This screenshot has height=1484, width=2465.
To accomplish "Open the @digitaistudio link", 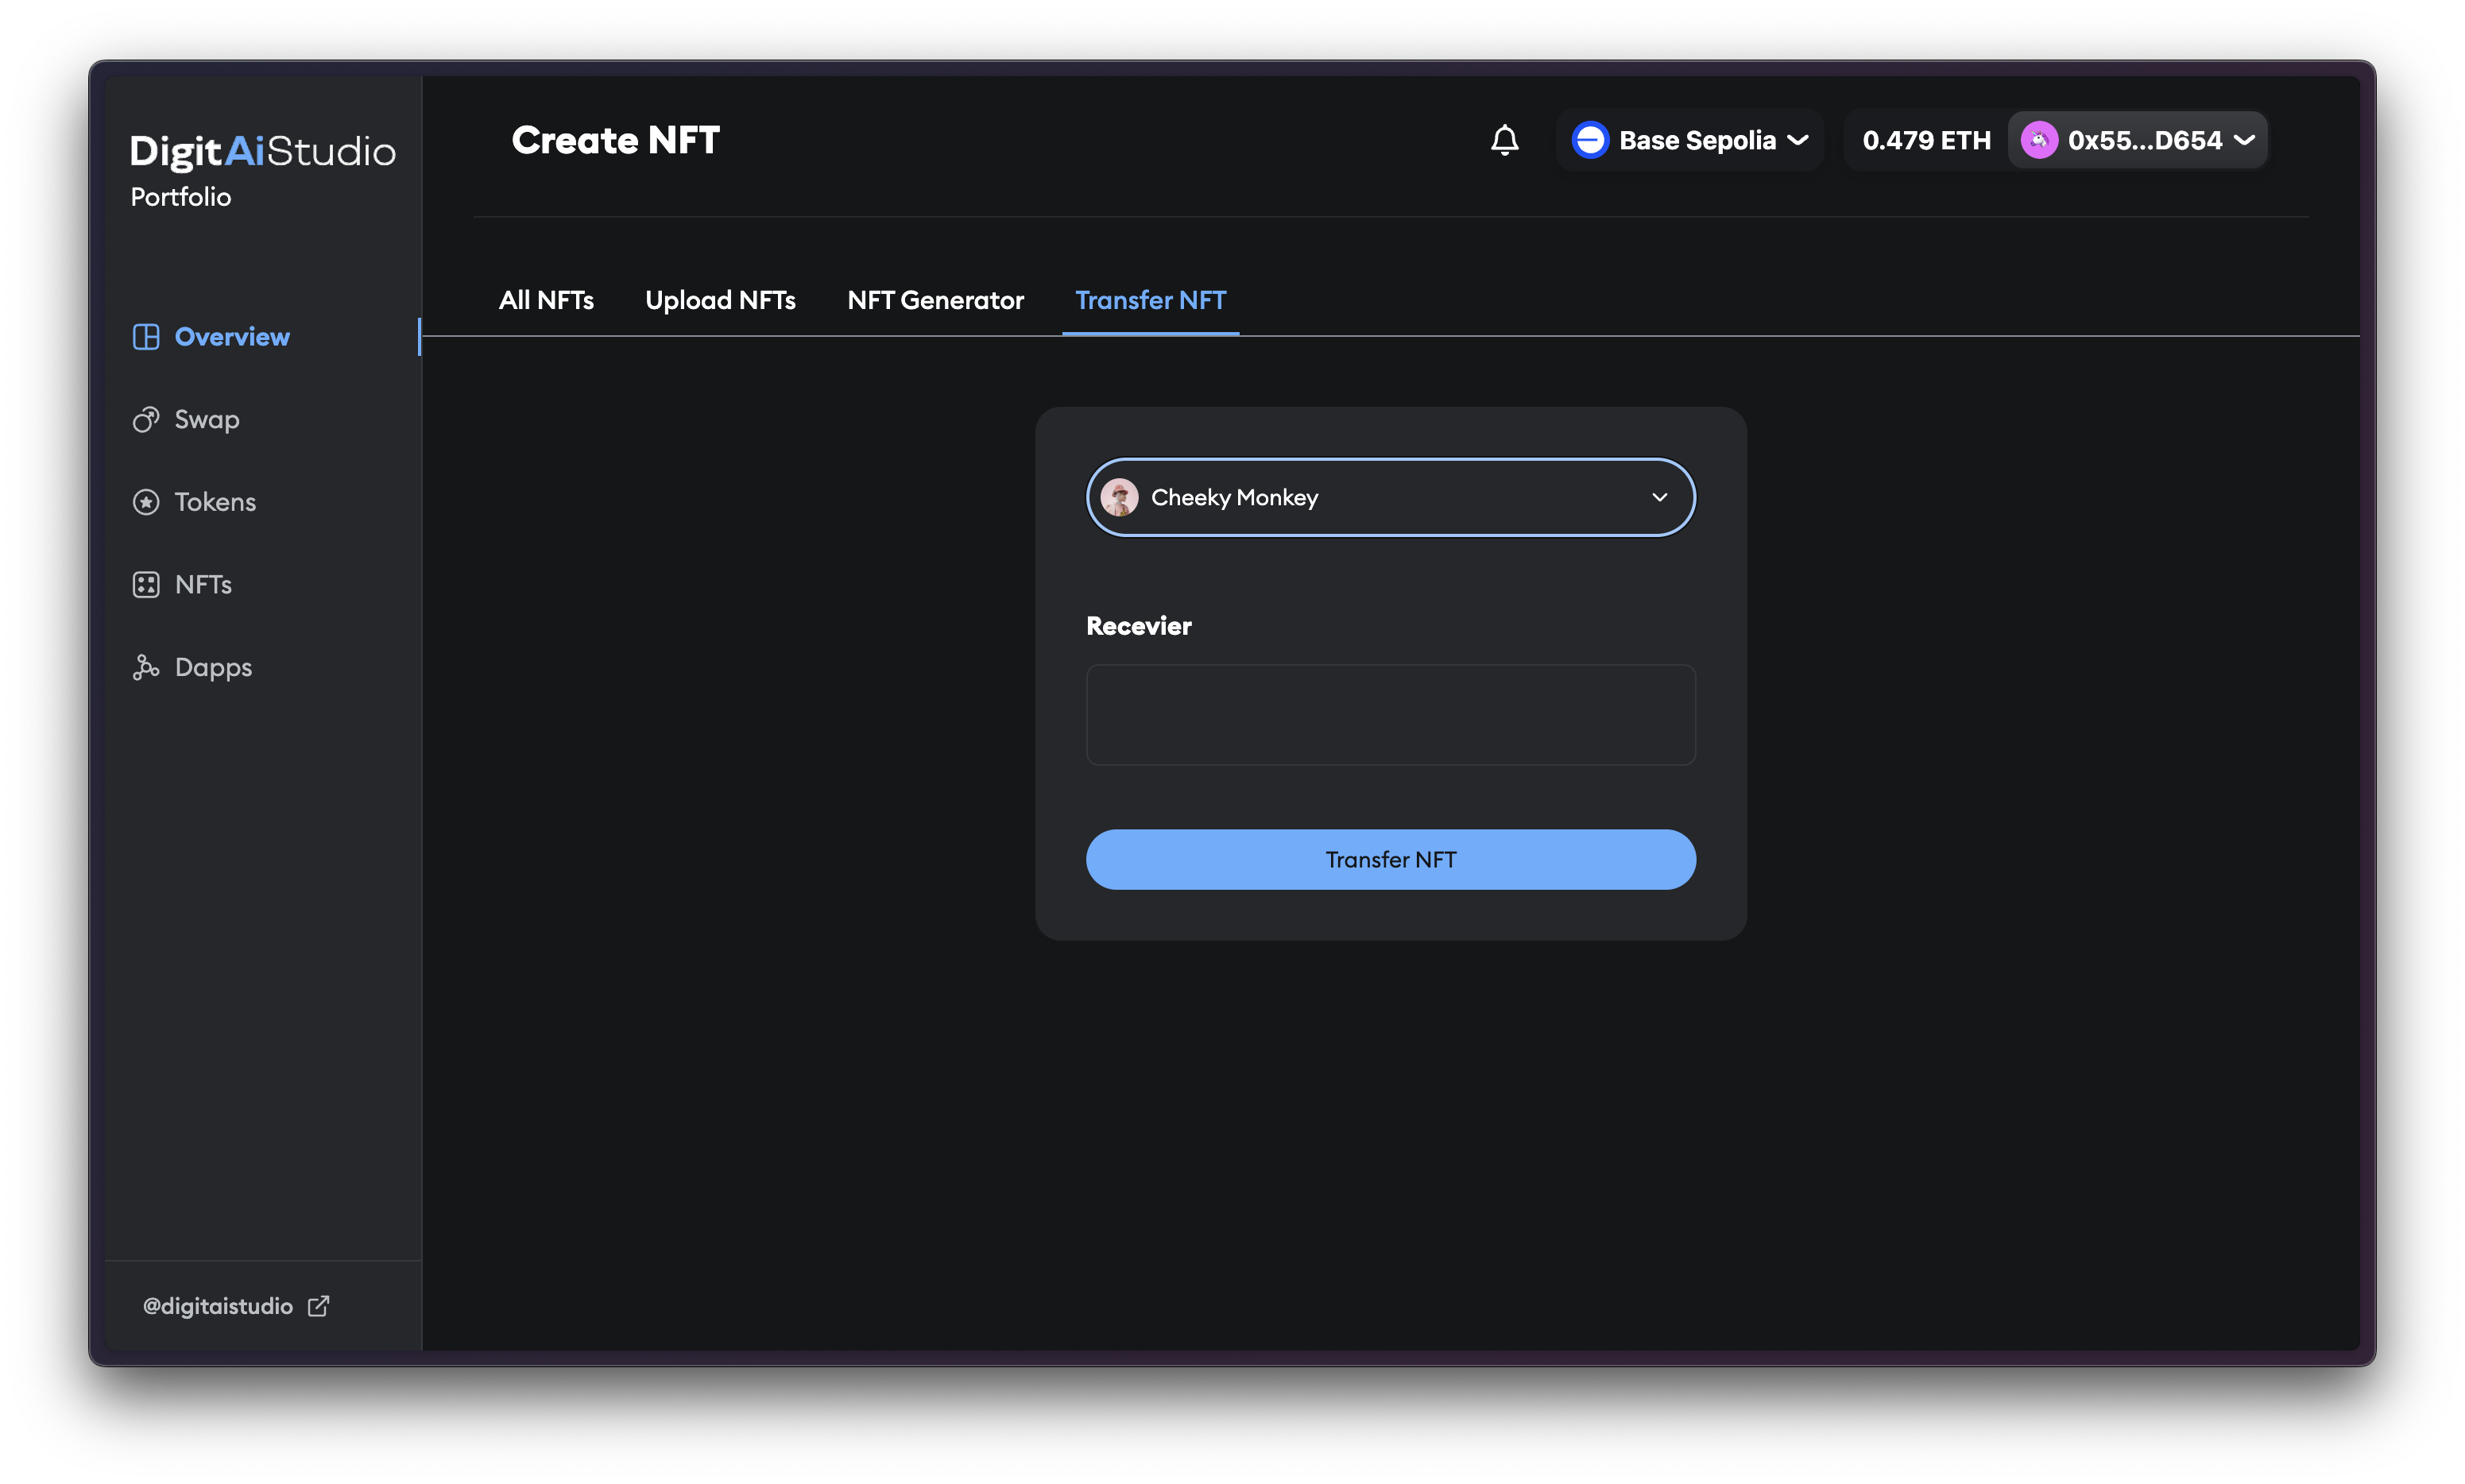I will [218, 1306].
